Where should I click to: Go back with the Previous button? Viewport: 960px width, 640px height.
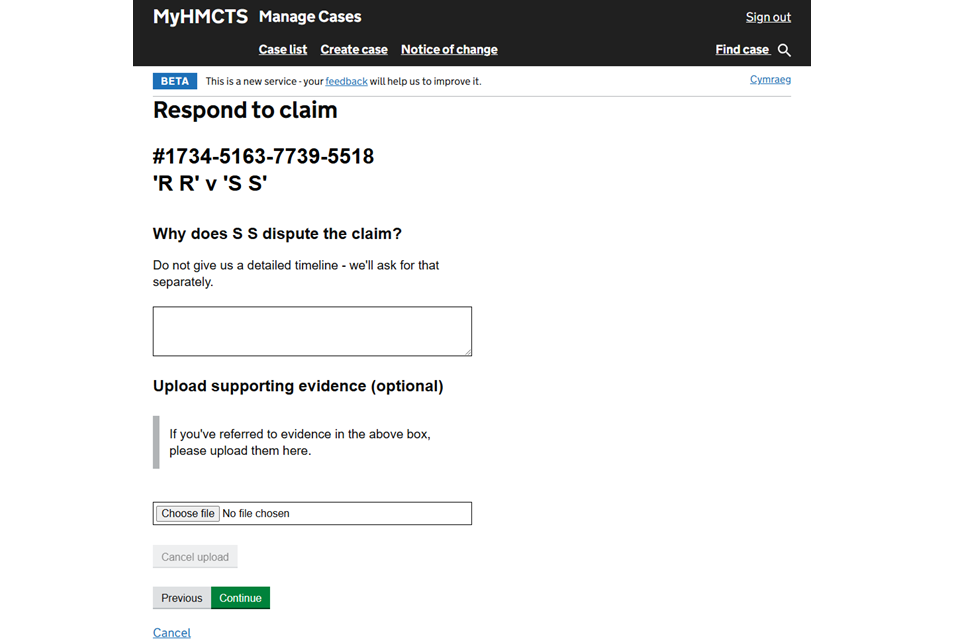click(x=181, y=598)
